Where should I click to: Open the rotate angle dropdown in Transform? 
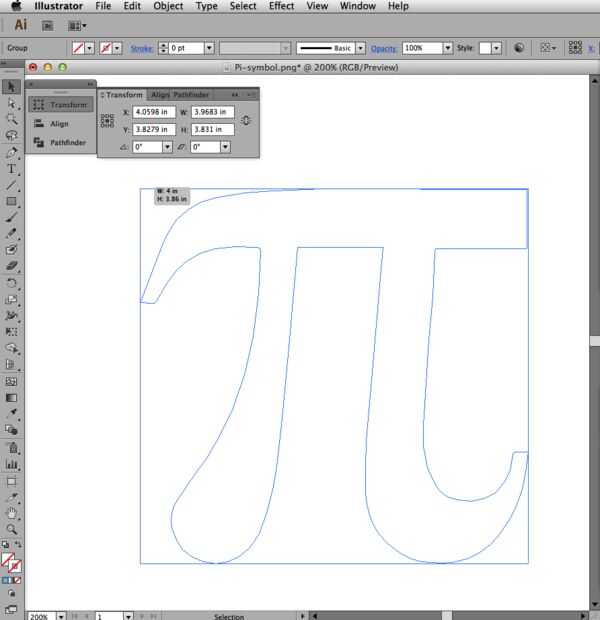[167, 147]
